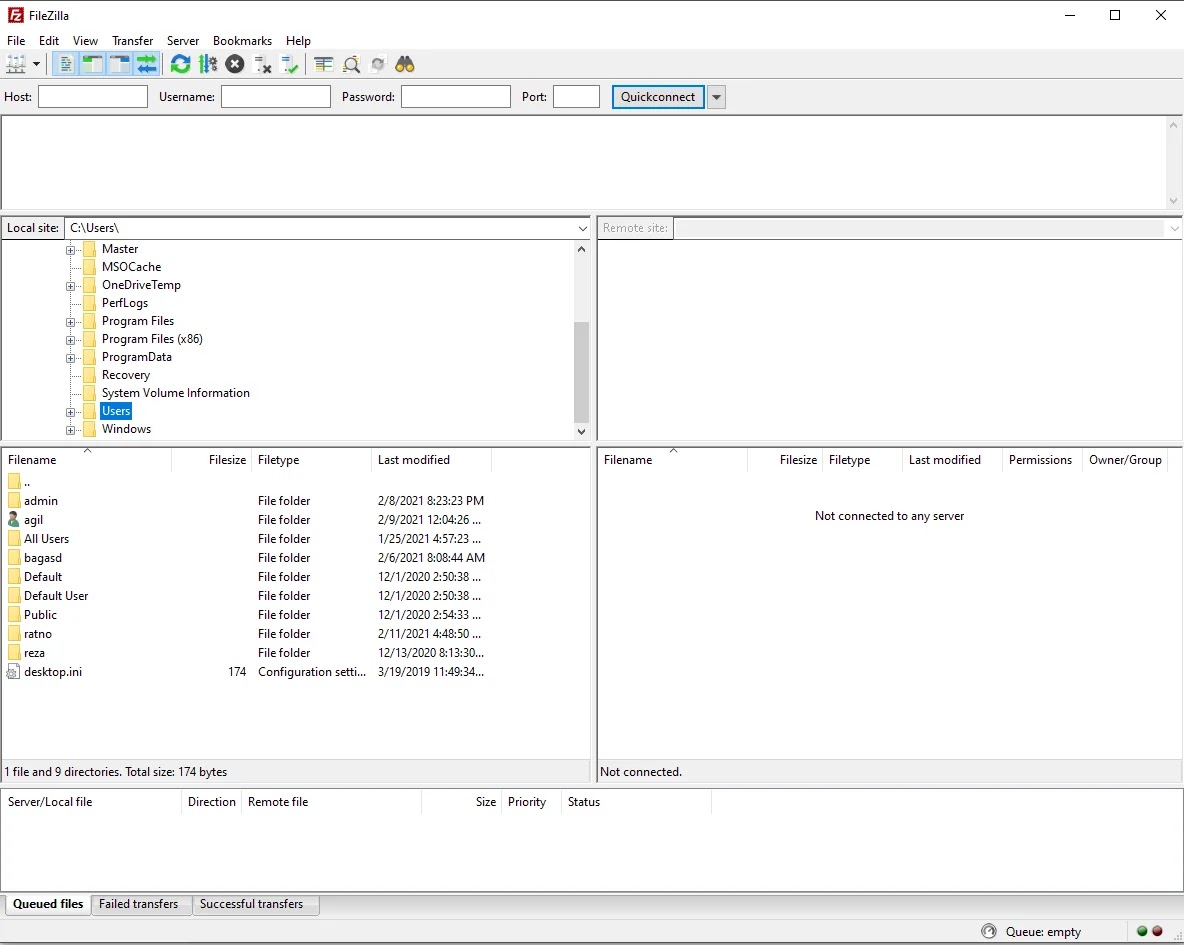Click the Username input field
Viewport: 1184px width, 945px height.
pos(276,97)
